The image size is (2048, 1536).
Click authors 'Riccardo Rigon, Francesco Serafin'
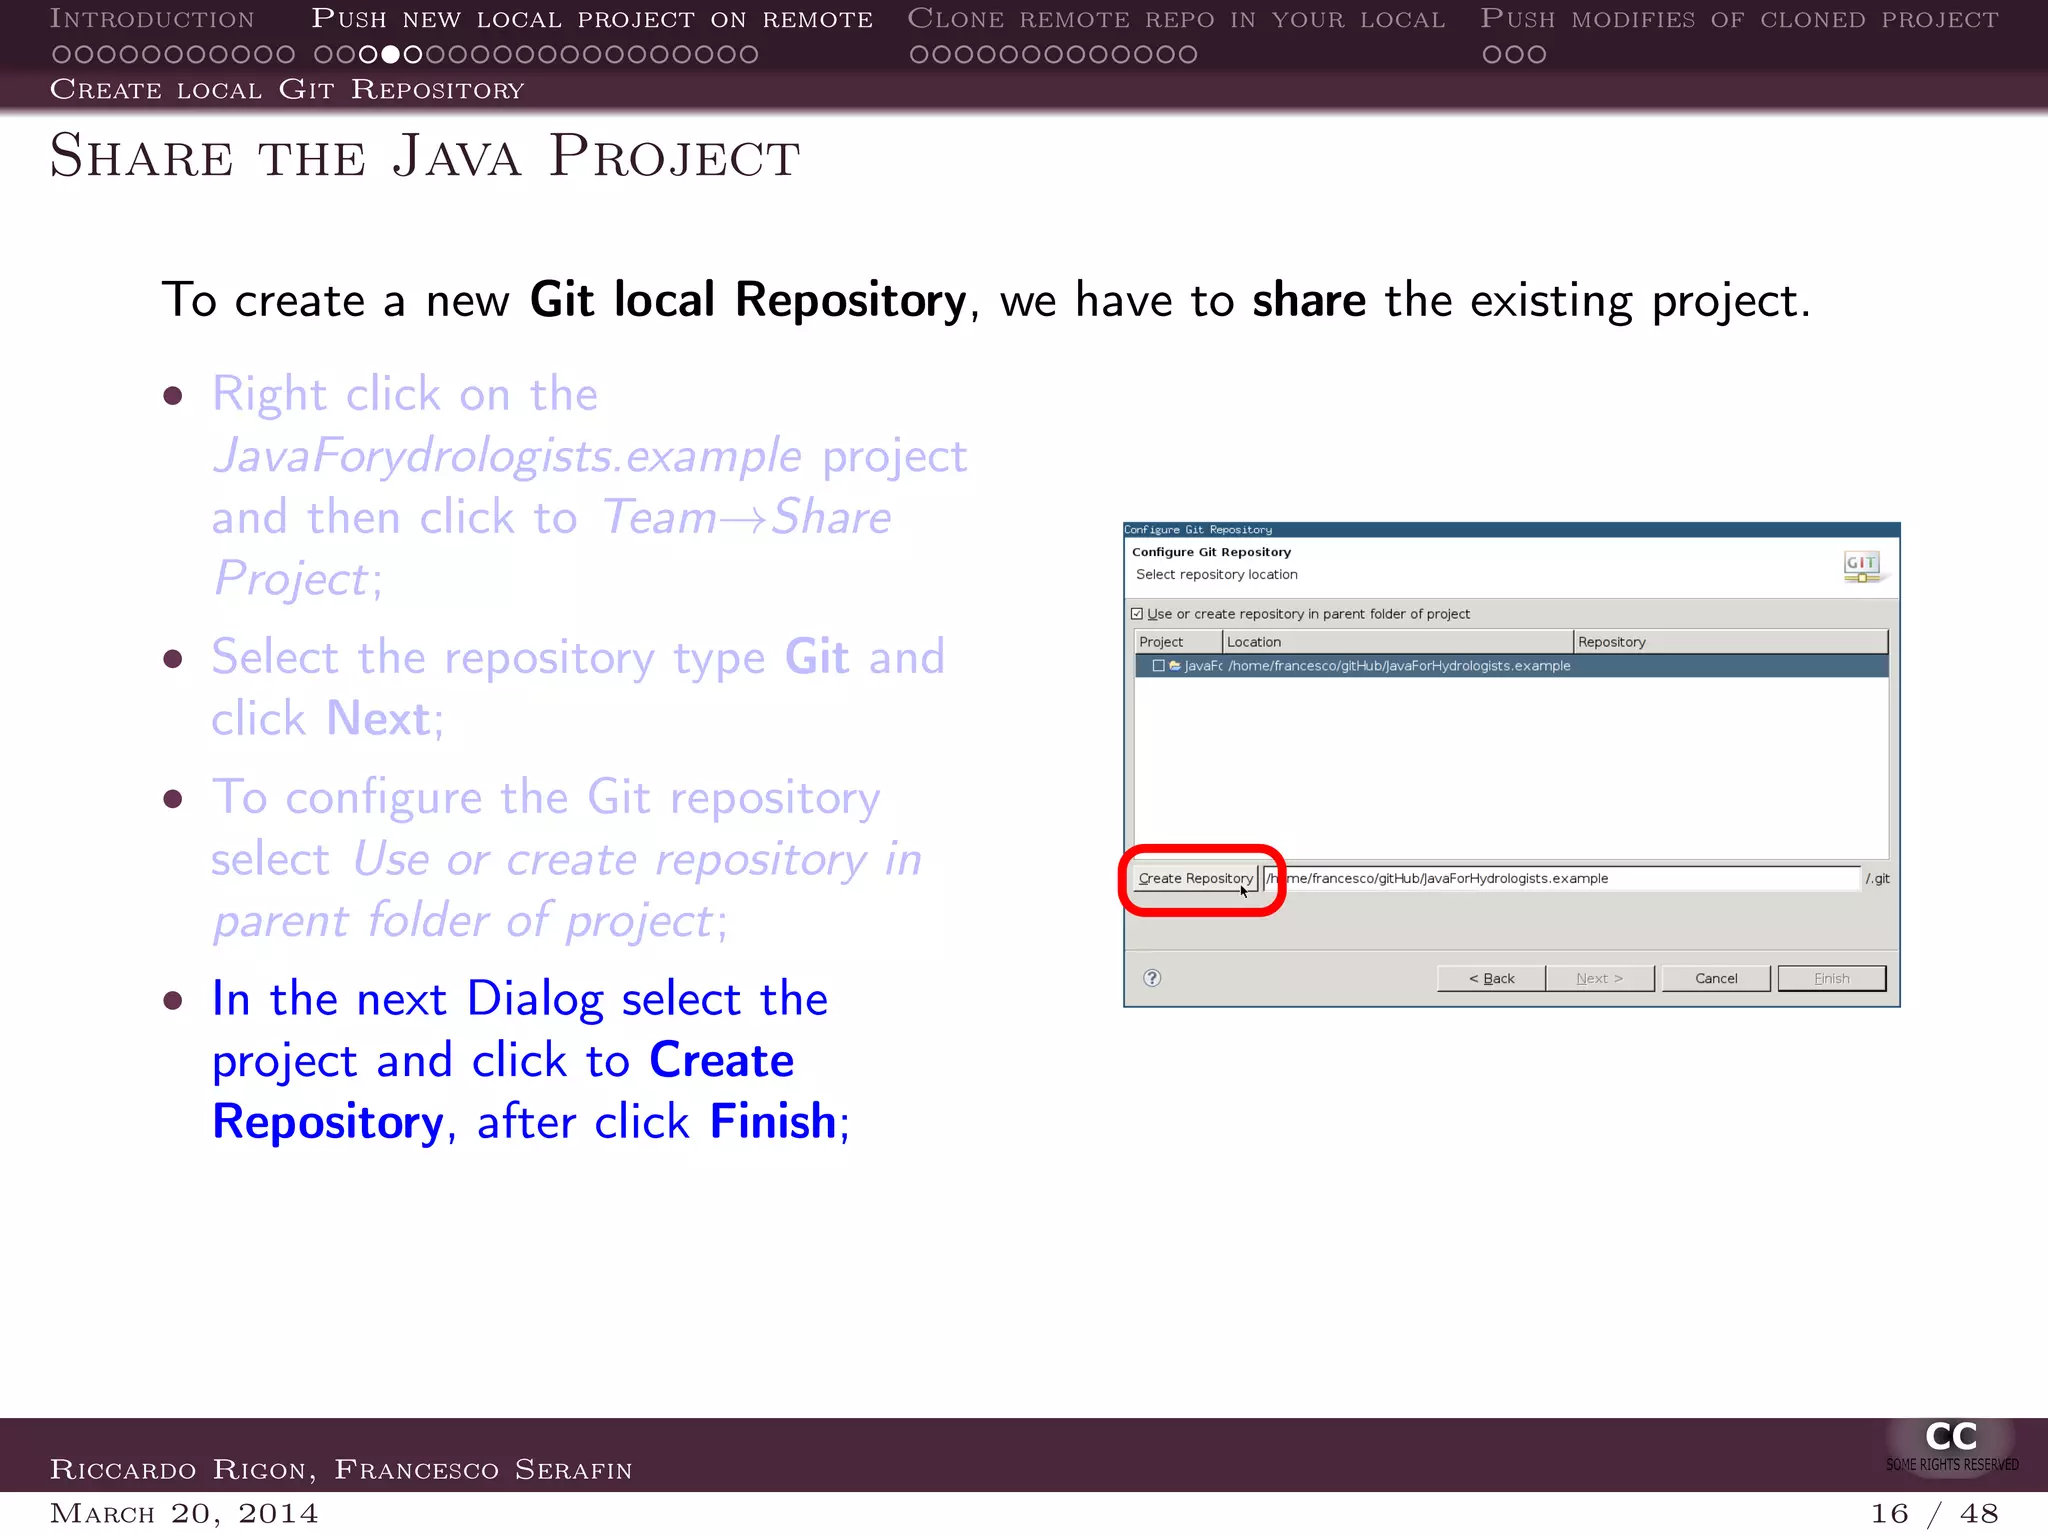point(341,1469)
